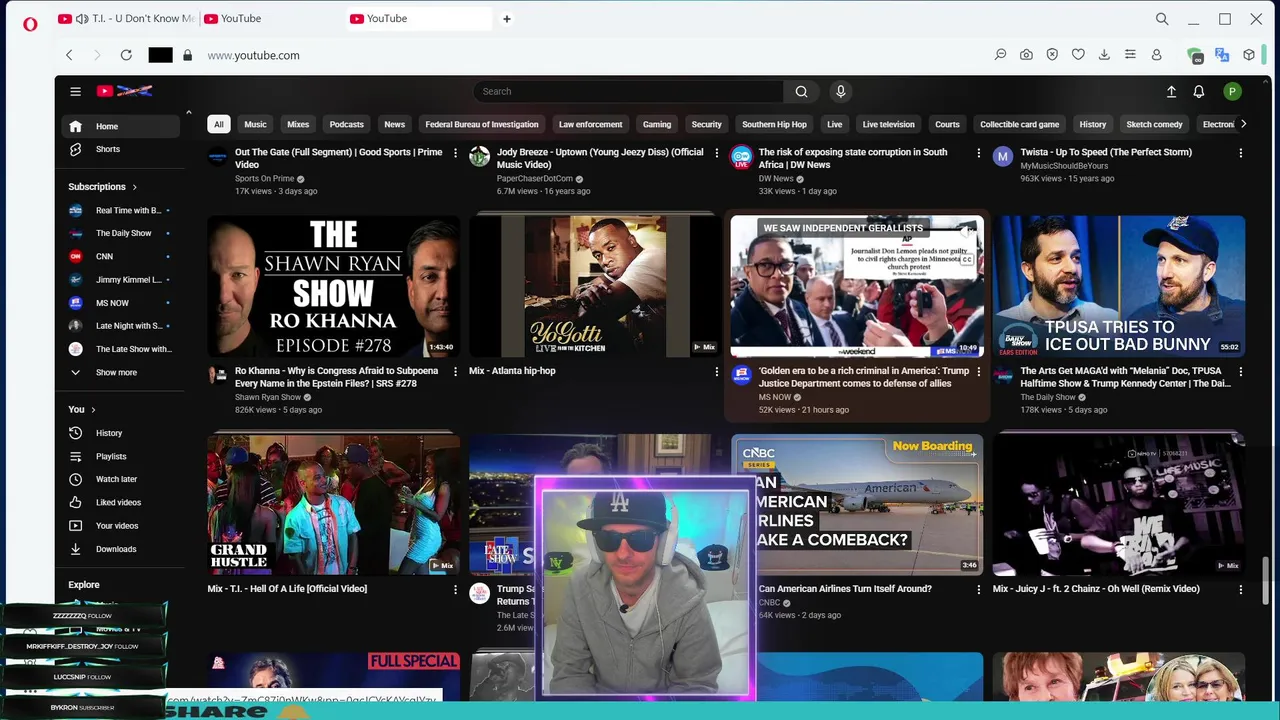This screenshot has height=720, width=1280.
Task: Switch to the T.I. browser tab
Action: point(125,18)
